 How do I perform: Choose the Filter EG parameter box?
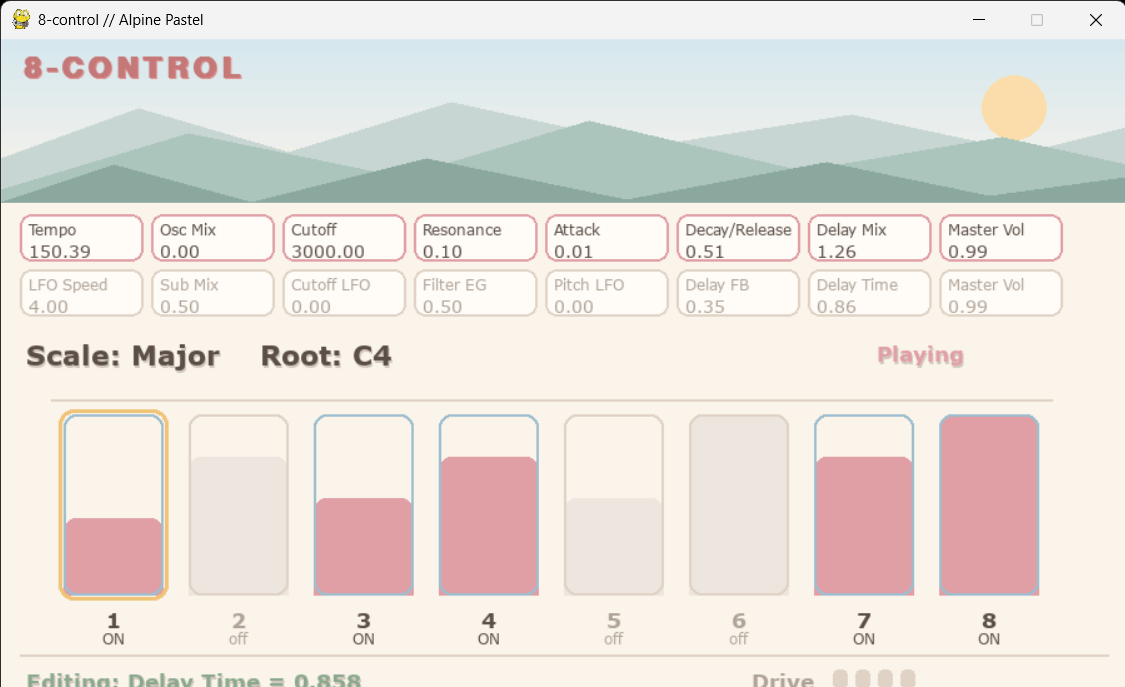pyautogui.click(x=475, y=293)
